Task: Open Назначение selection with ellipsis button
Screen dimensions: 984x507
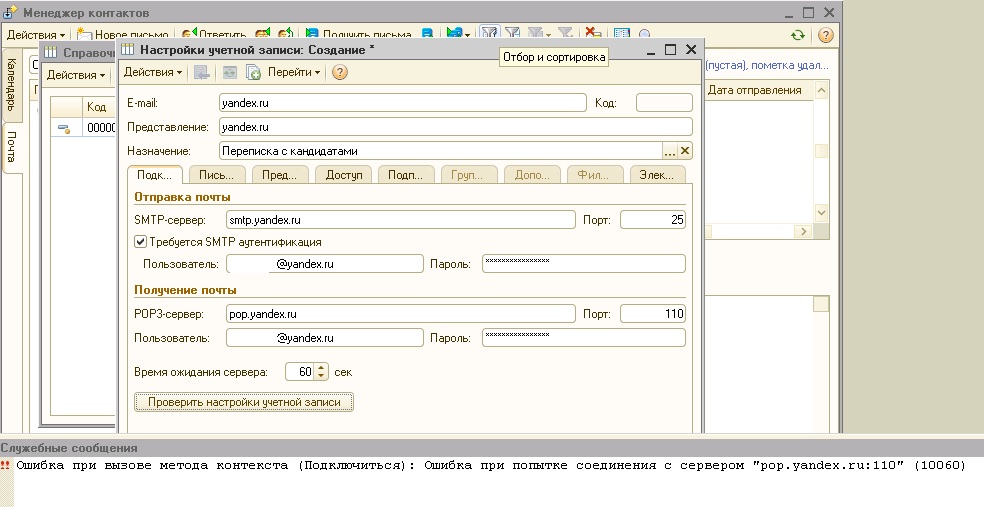Action: [x=670, y=151]
